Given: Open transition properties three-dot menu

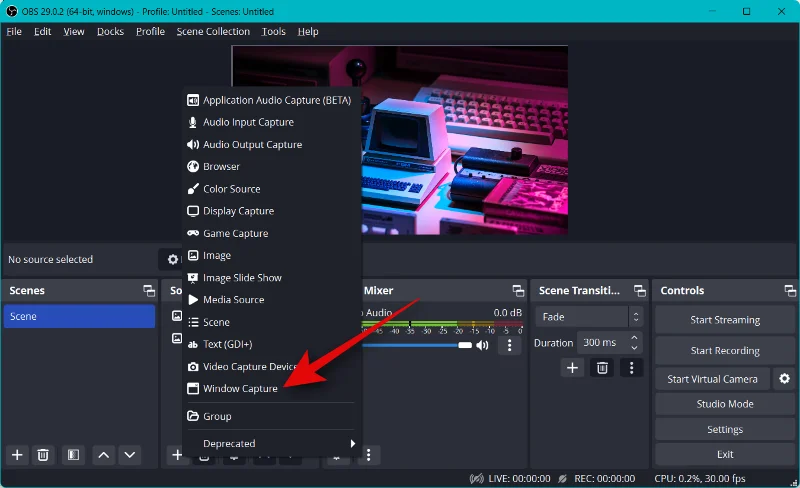Looking at the screenshot, I should (x=632, y=368).
